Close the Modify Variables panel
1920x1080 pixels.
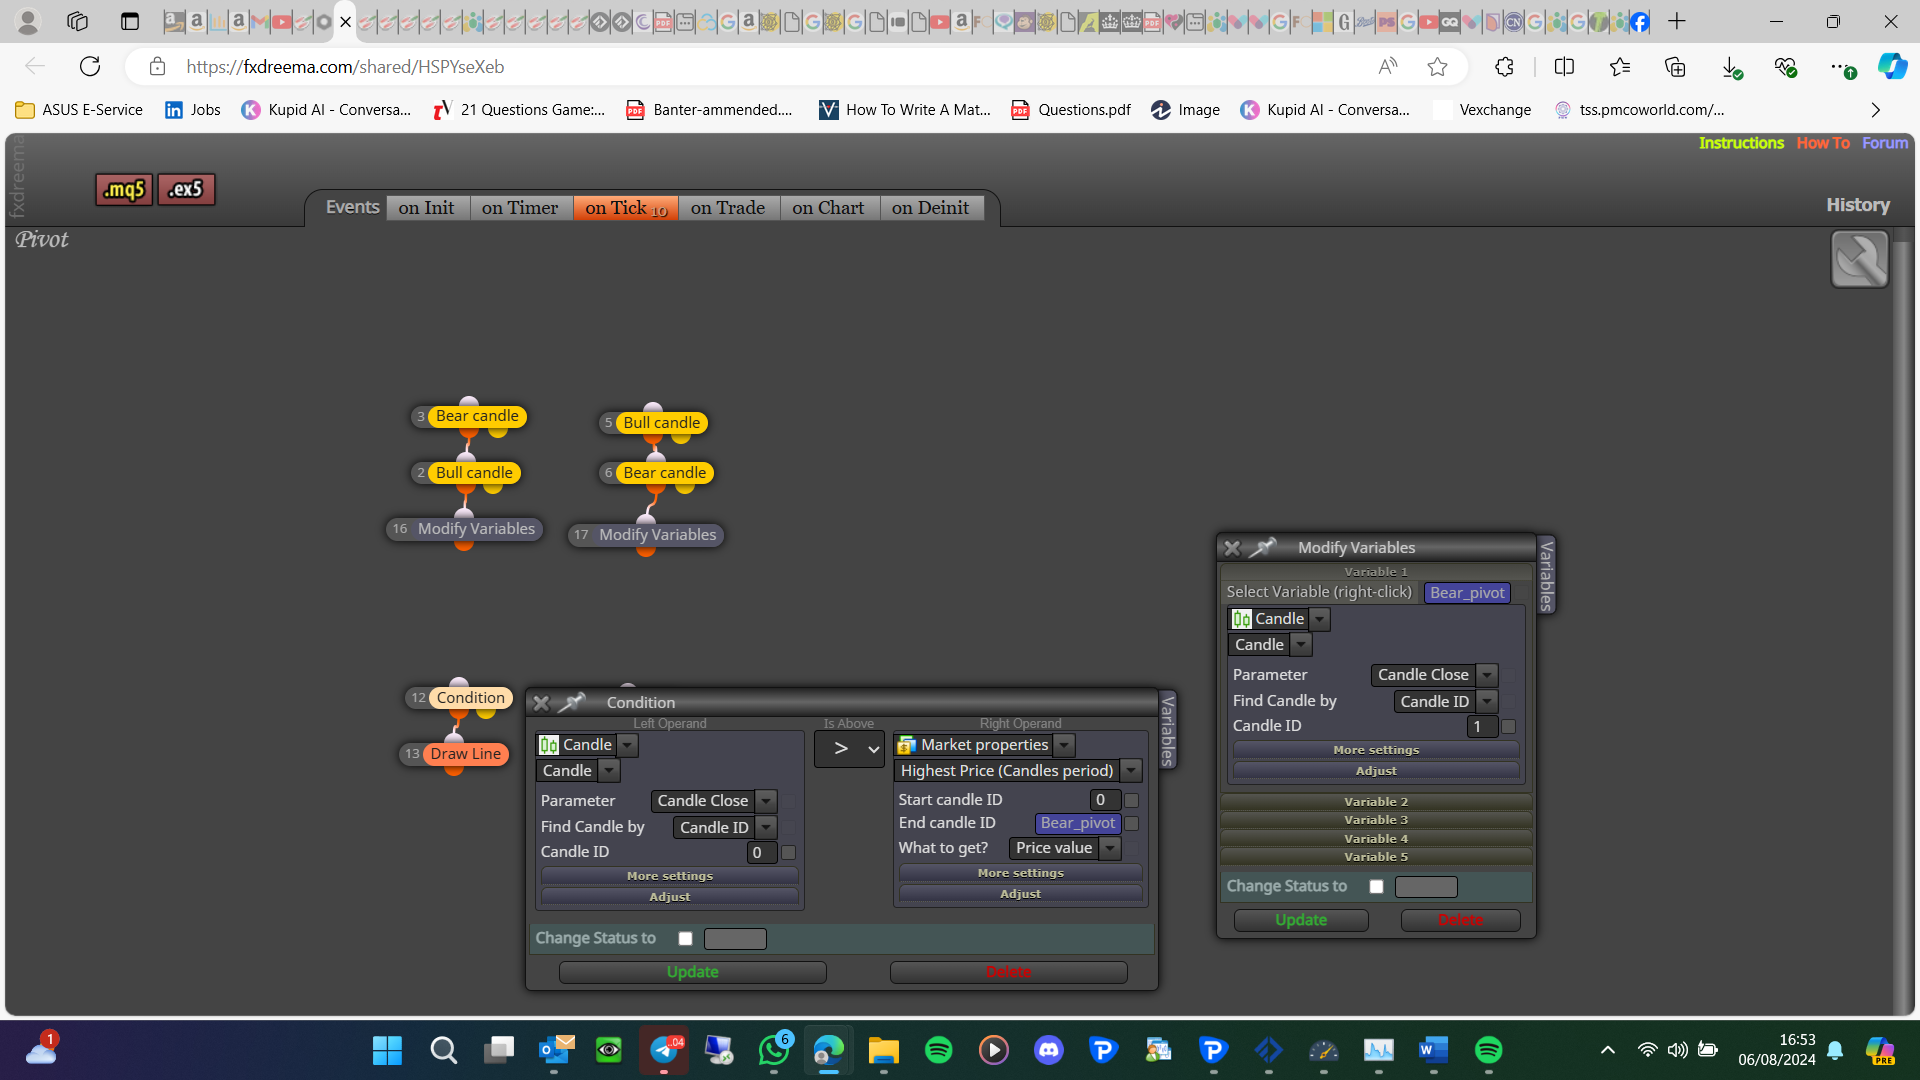1232,548
